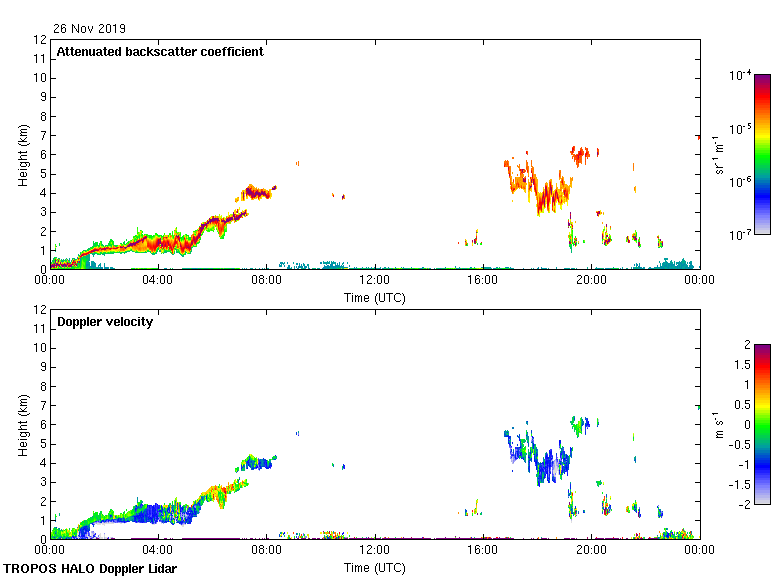Select the 10⁻⁴ label on backscatter color bar
780x580 pixels.
pyautogui.click(x=740, y=76)
